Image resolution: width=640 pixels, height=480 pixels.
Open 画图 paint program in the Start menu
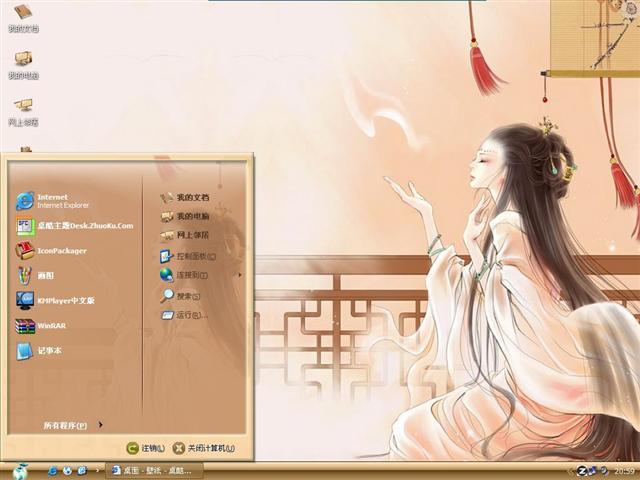(35, 276)
